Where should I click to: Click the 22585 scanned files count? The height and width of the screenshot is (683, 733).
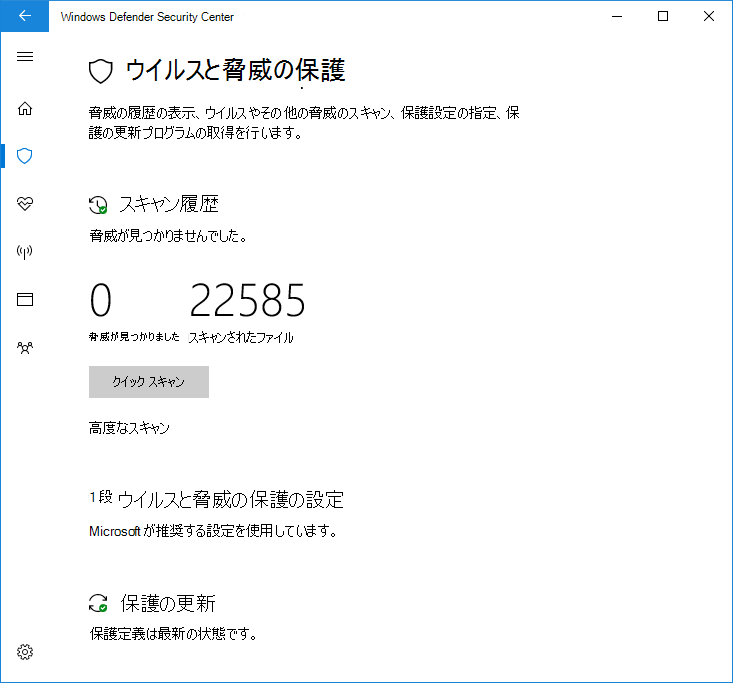pyautogui.click(x=247, y=300)
